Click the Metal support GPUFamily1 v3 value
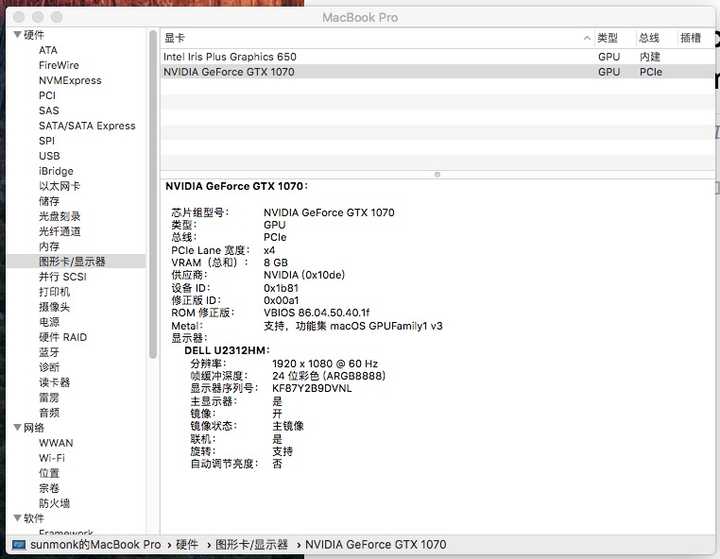The height and width of the screenshot is (559, 720). [x=353, y=326]
